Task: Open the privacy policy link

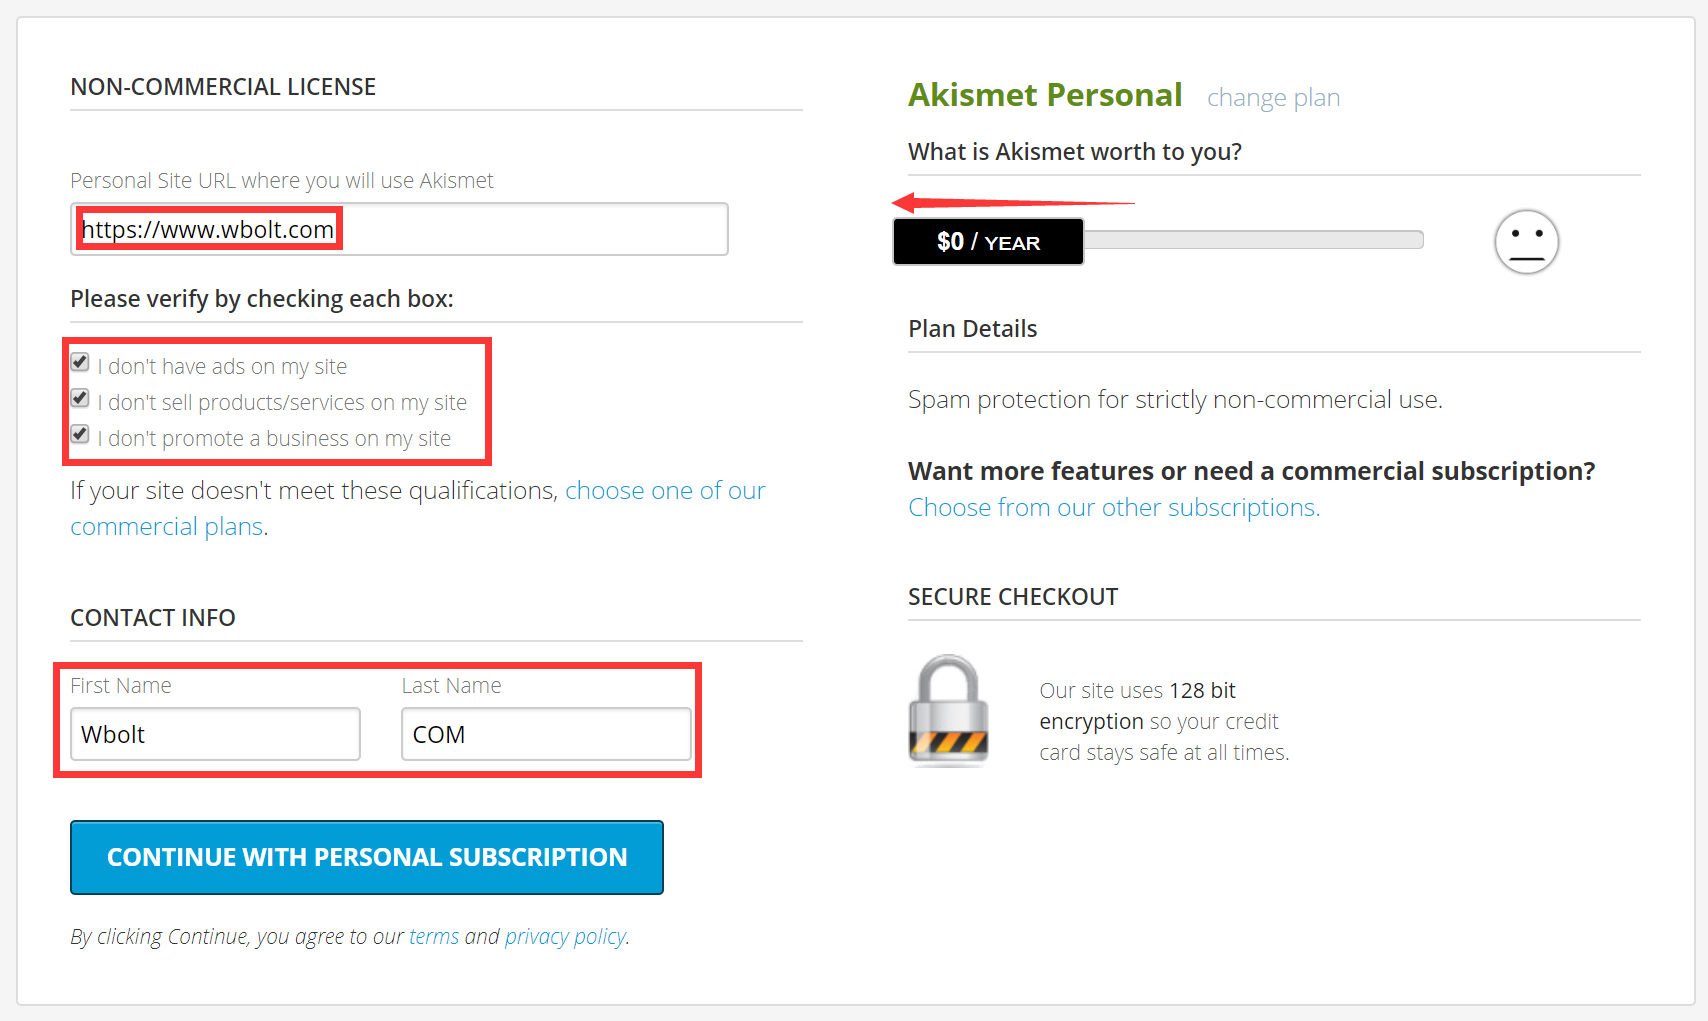Action: (566, 937)
